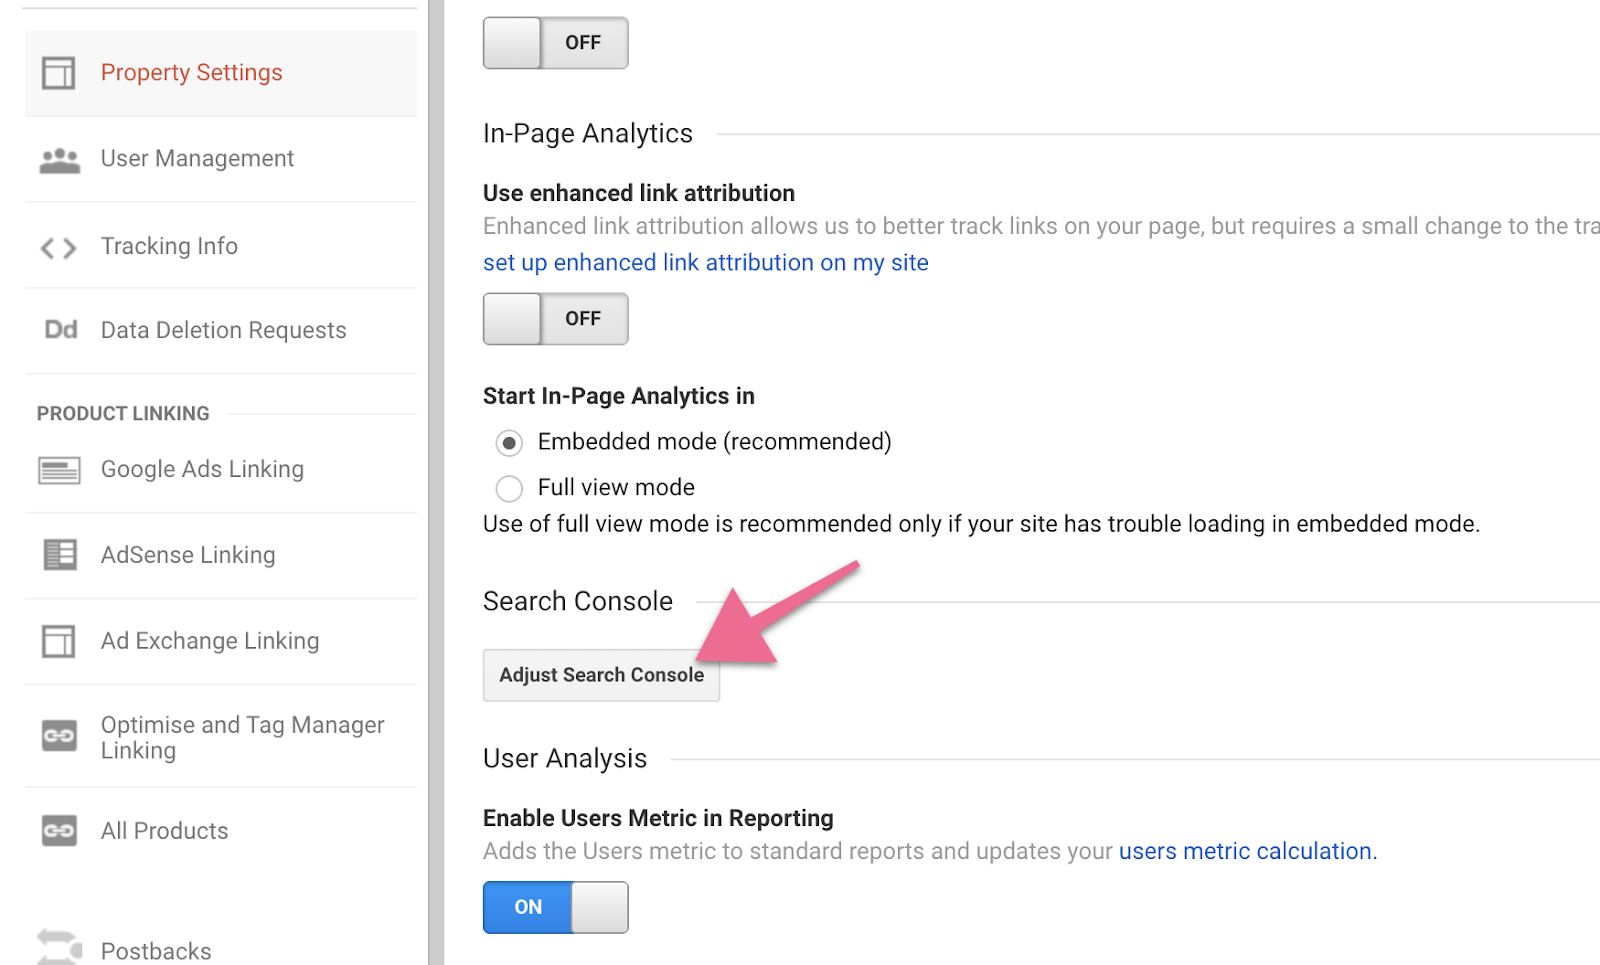Viewport: 1600px width, 965px height.
Task: Click the Data Deletion Requests Dd icon
Action: (x=60, y=330)
